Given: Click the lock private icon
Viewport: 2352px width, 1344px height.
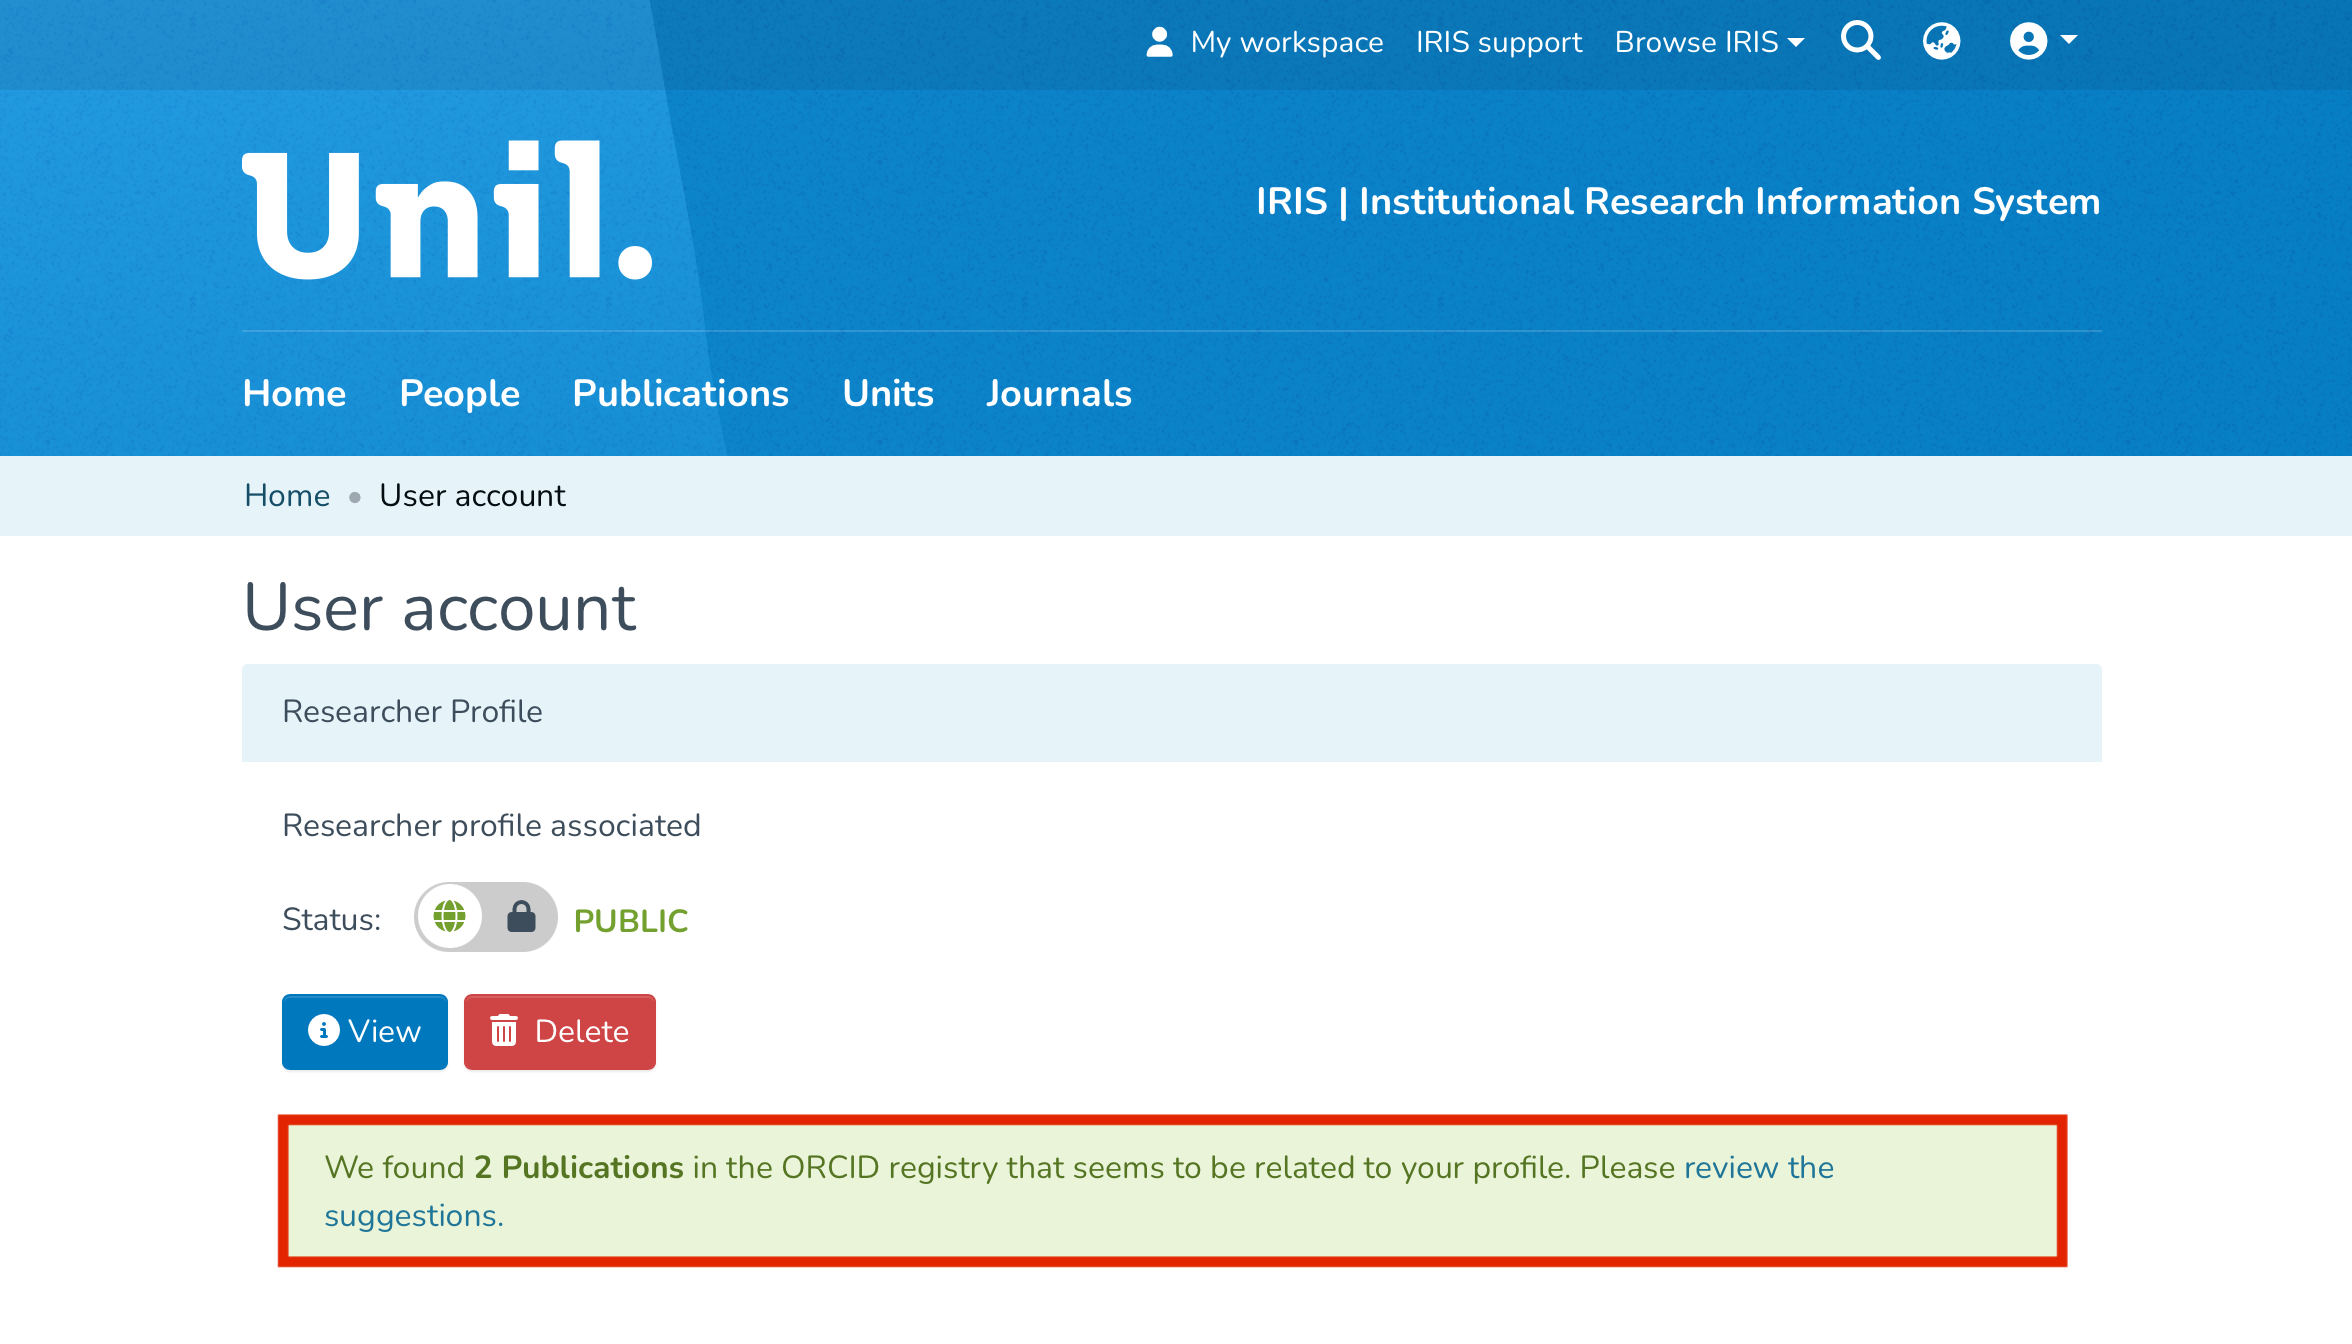Looking at the screenshot, I should [x=521, y=916].
